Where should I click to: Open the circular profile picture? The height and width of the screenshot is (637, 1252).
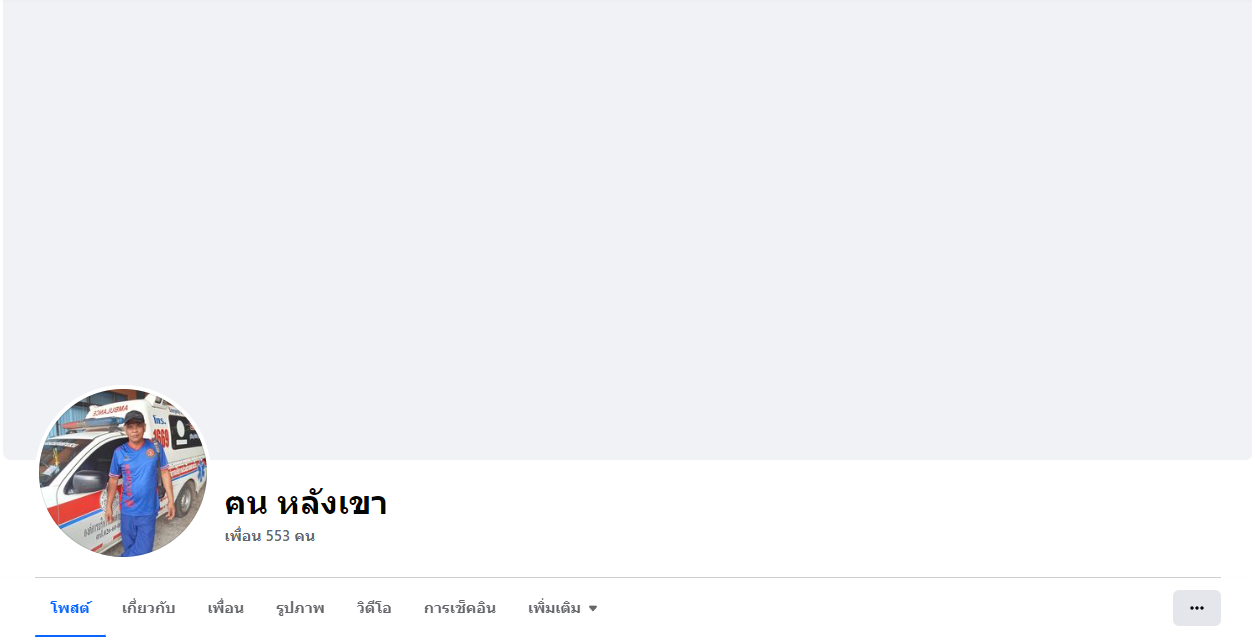[123, 473]
